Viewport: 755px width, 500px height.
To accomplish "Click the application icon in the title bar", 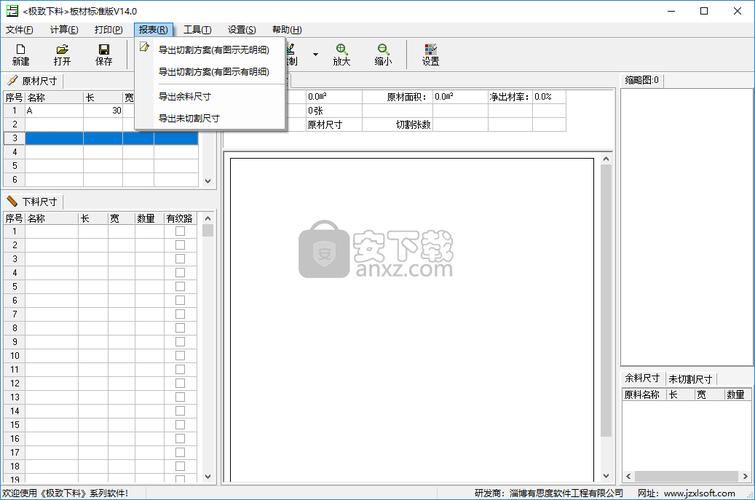I will 12,11.
